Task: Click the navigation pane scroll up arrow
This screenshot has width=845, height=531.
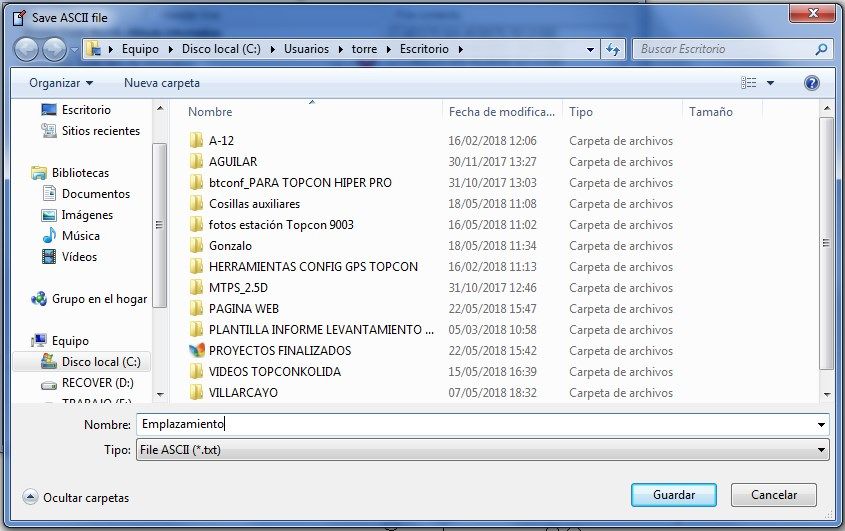Action: click(160, 108)
